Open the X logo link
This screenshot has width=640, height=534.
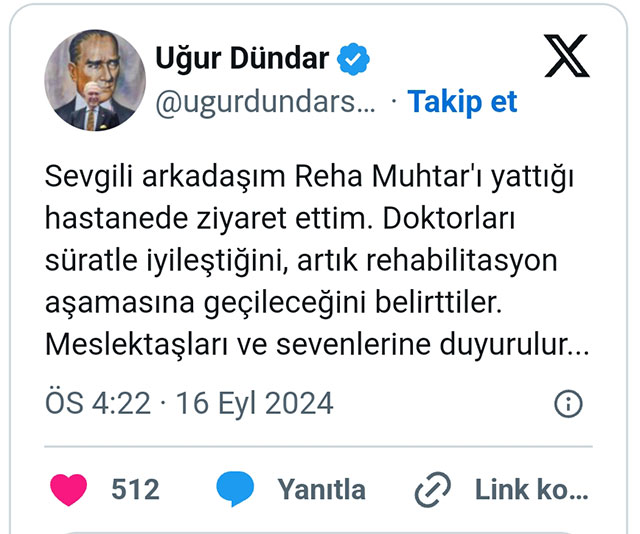(567, 56)
